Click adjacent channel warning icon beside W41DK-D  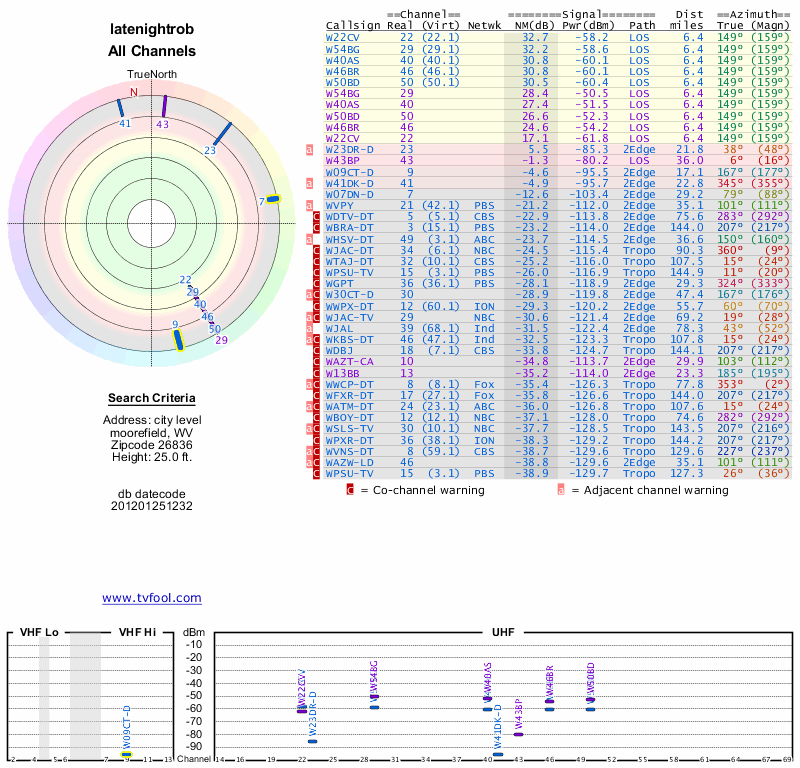point(310,183)
